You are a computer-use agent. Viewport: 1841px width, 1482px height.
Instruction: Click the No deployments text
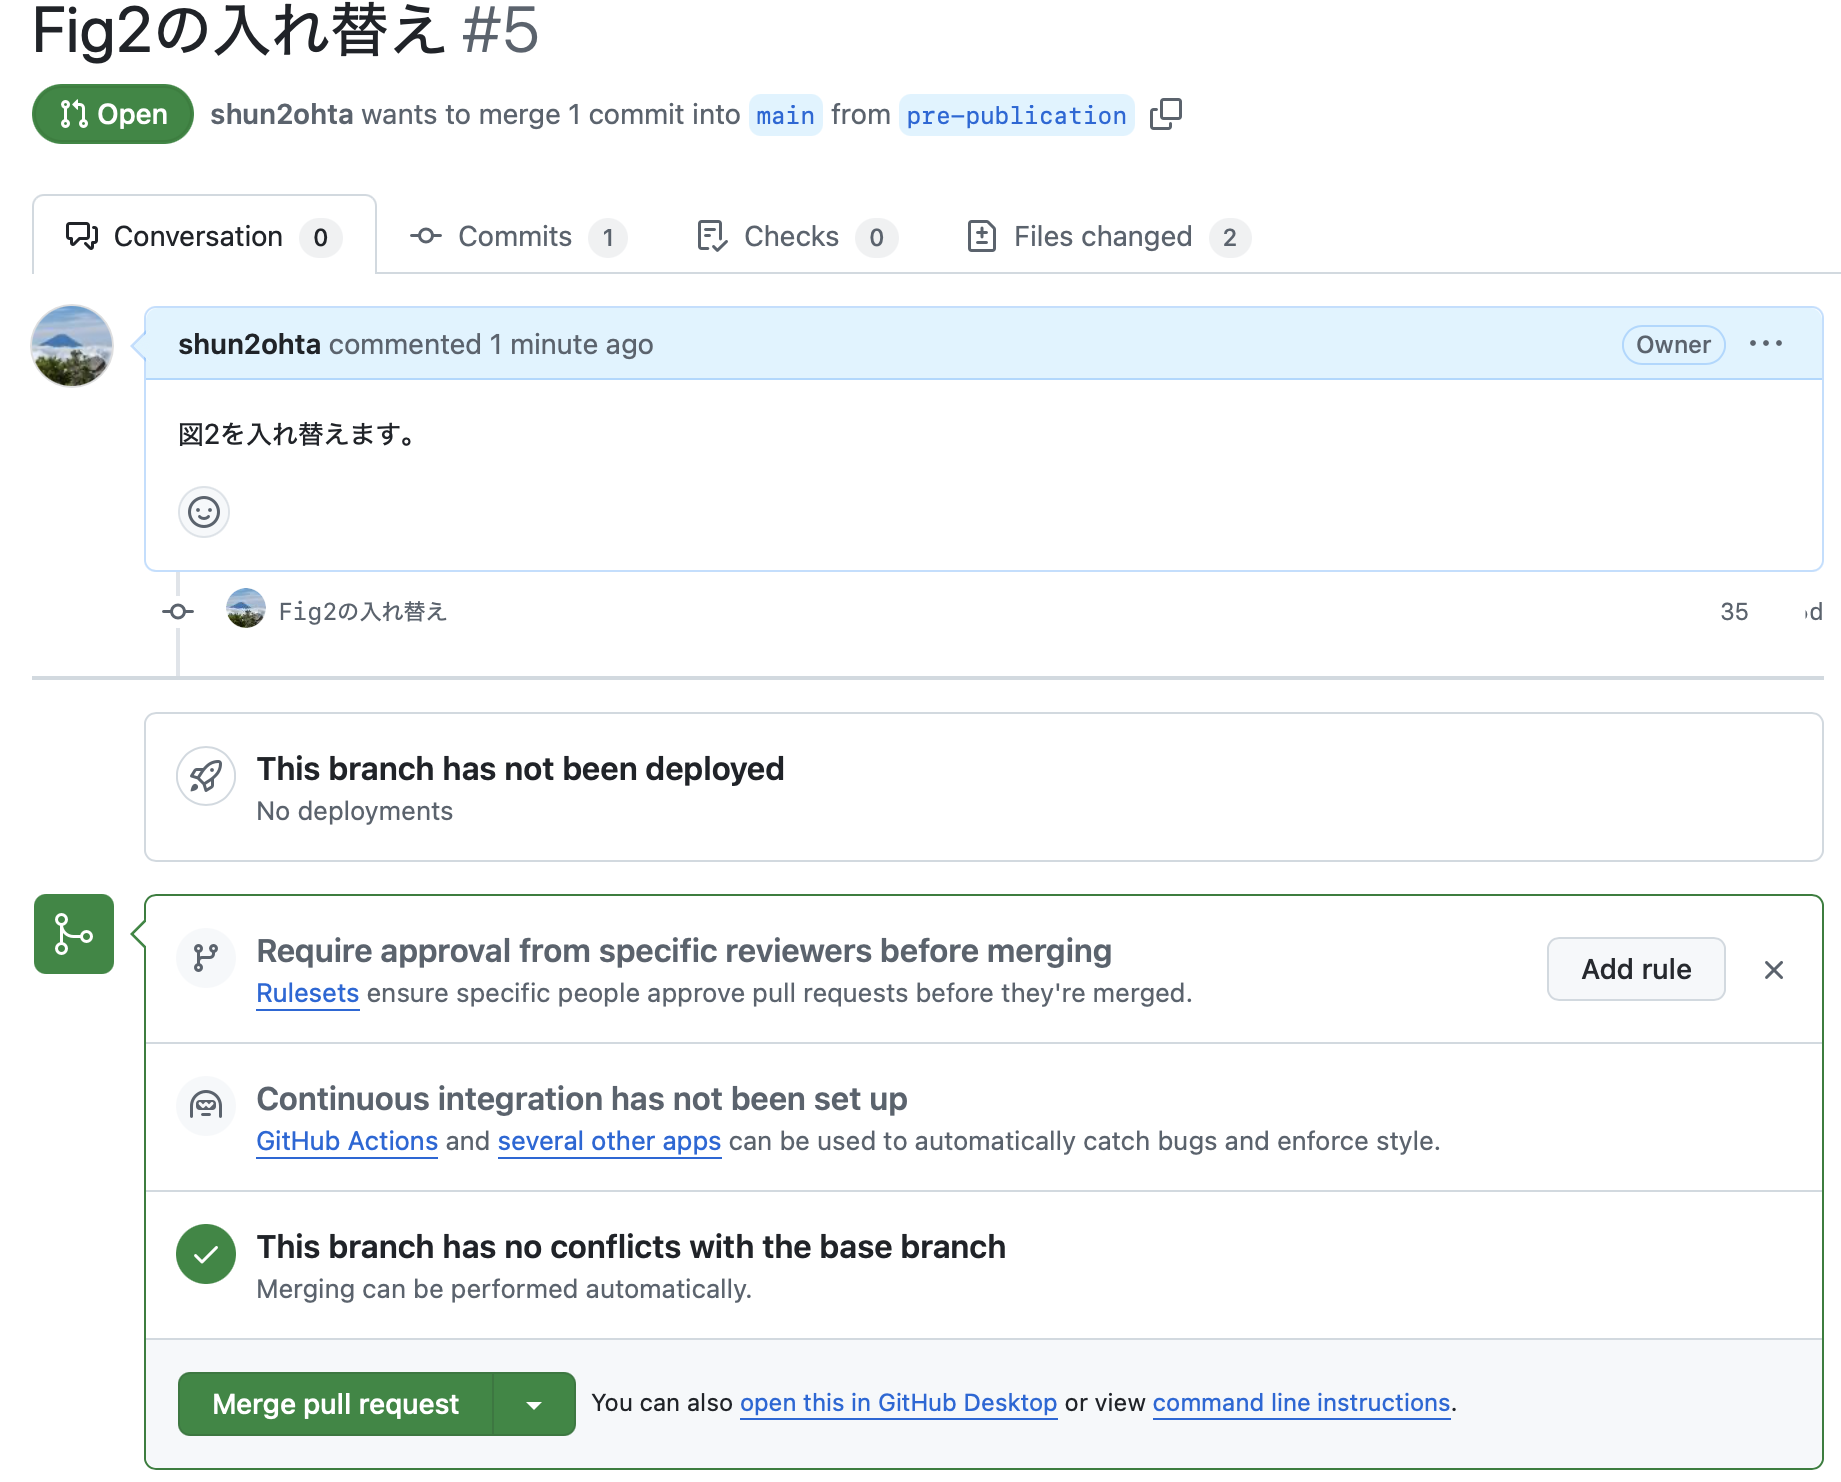click(x=354, y=811)
